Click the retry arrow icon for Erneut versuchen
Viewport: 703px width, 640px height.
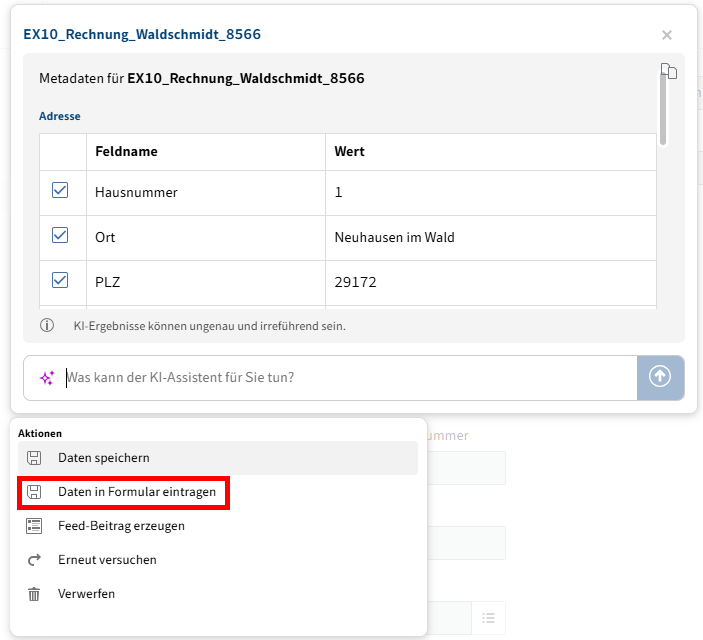(34, 560)
